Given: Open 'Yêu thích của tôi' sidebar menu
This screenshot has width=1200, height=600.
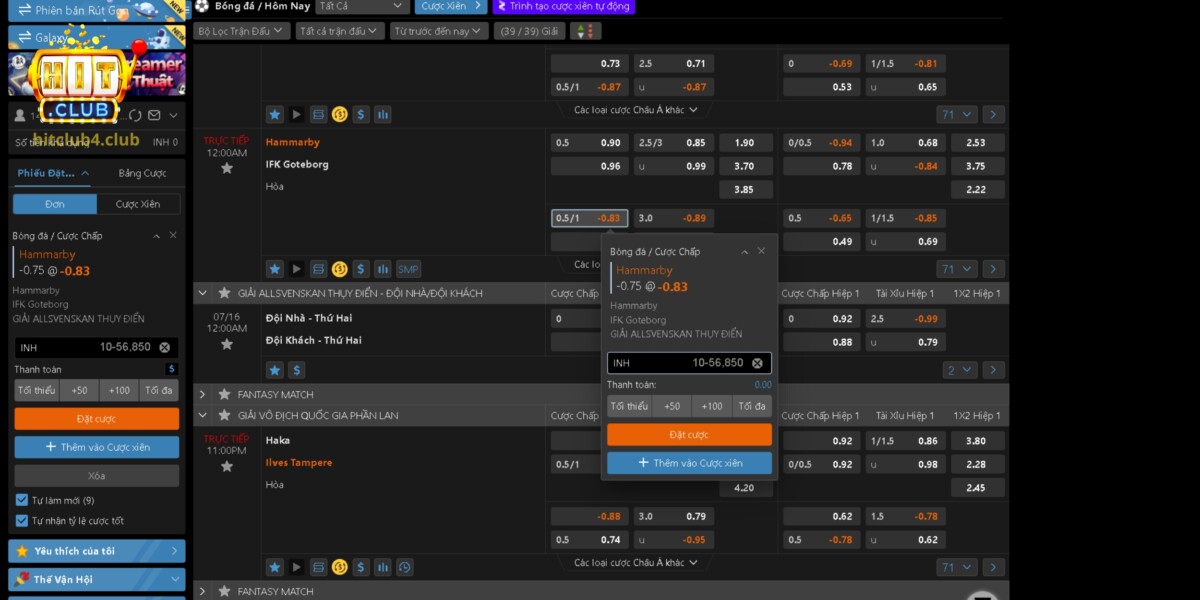Looking at the screenshot, I should pyautogui.click(x=96, y=551).
